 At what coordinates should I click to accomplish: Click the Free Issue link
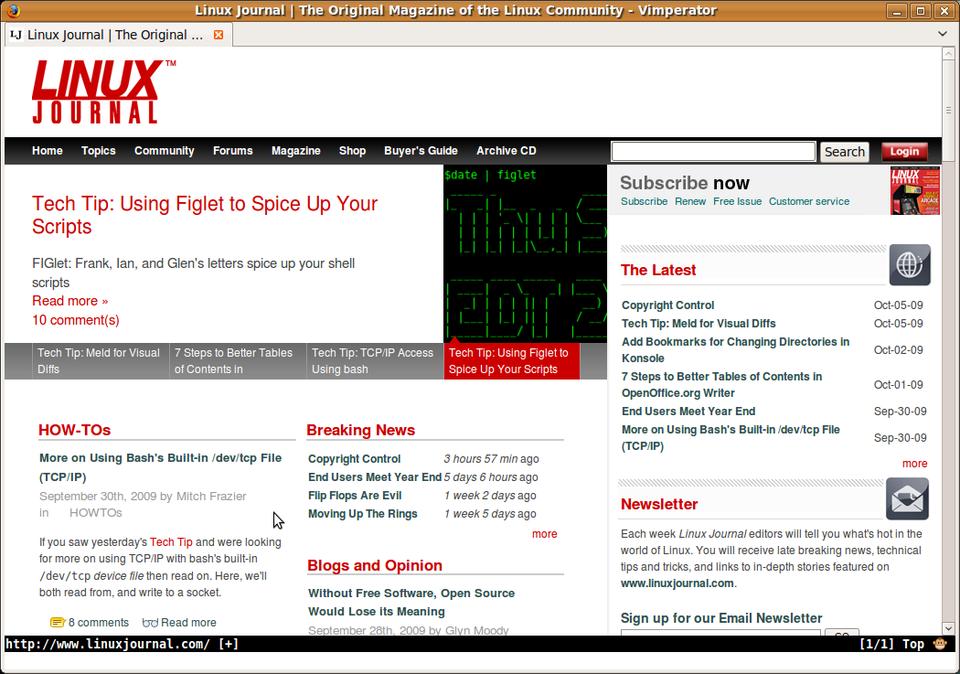(737, 201)
